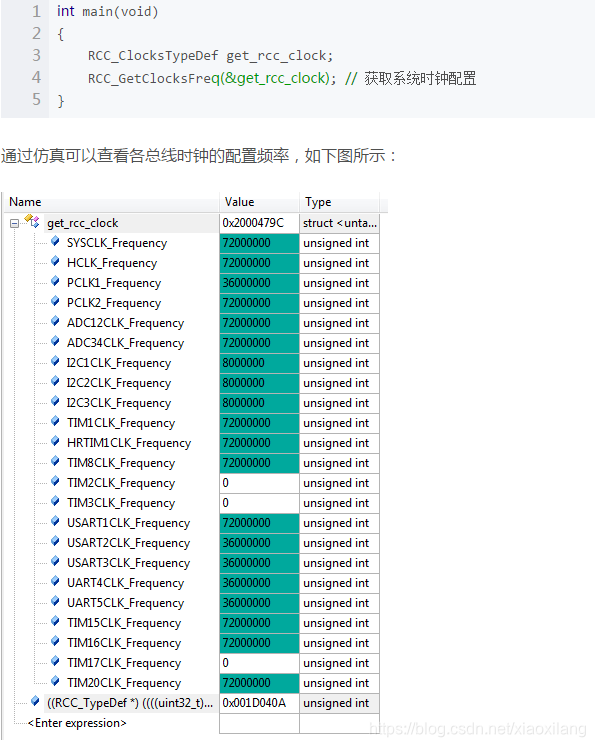This screenshot has height=747, width=595.
Task: Click the get_rcc_clock struct watch icon
Action: [33, 222]
